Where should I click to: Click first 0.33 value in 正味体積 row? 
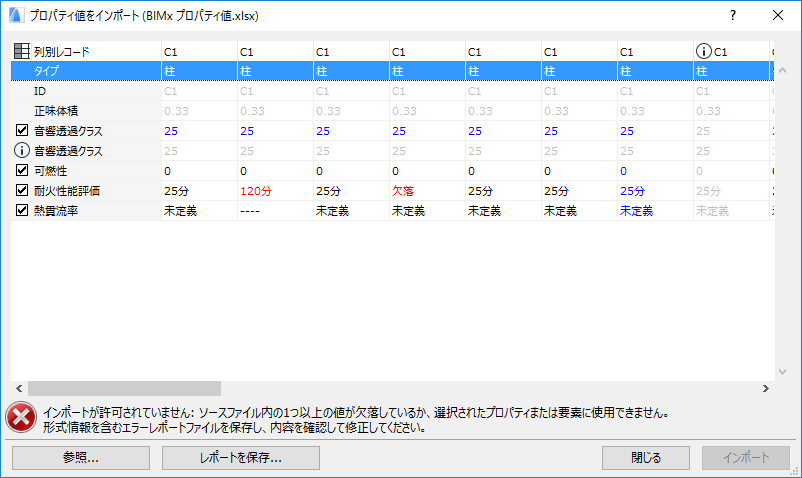(176, 111)
